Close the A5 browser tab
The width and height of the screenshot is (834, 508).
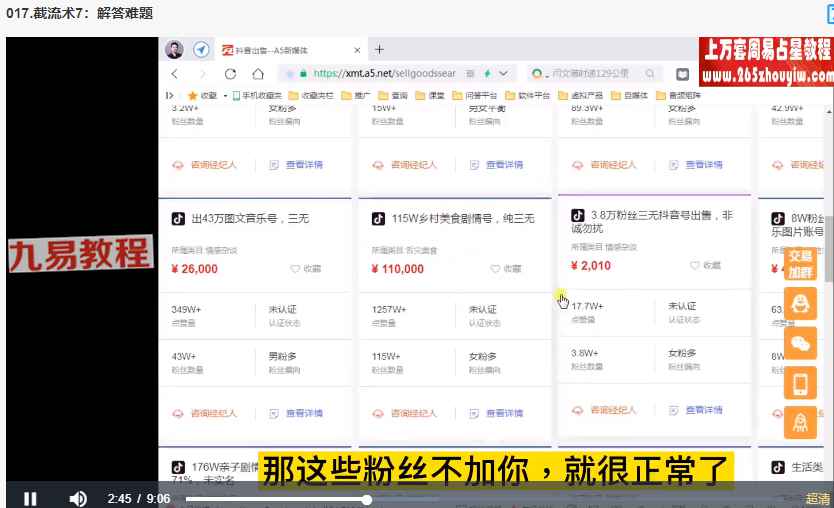click(357, 50)
